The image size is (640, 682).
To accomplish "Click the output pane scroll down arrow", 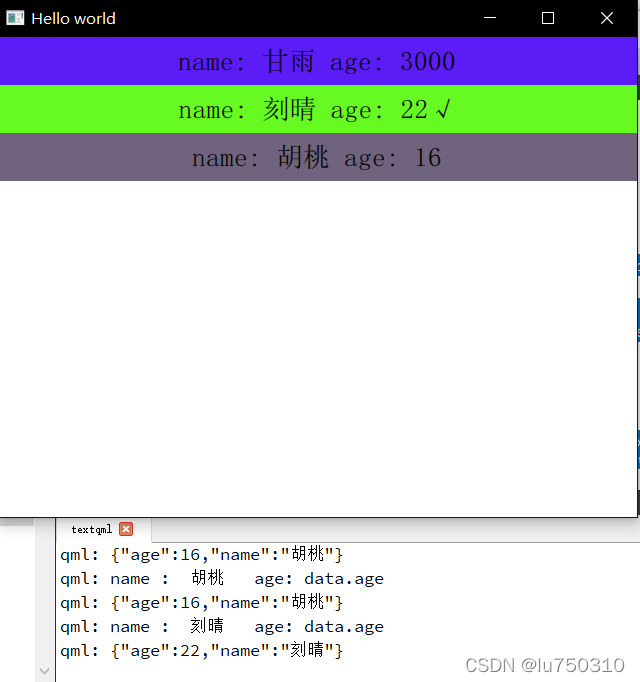I will pos(44,671).
